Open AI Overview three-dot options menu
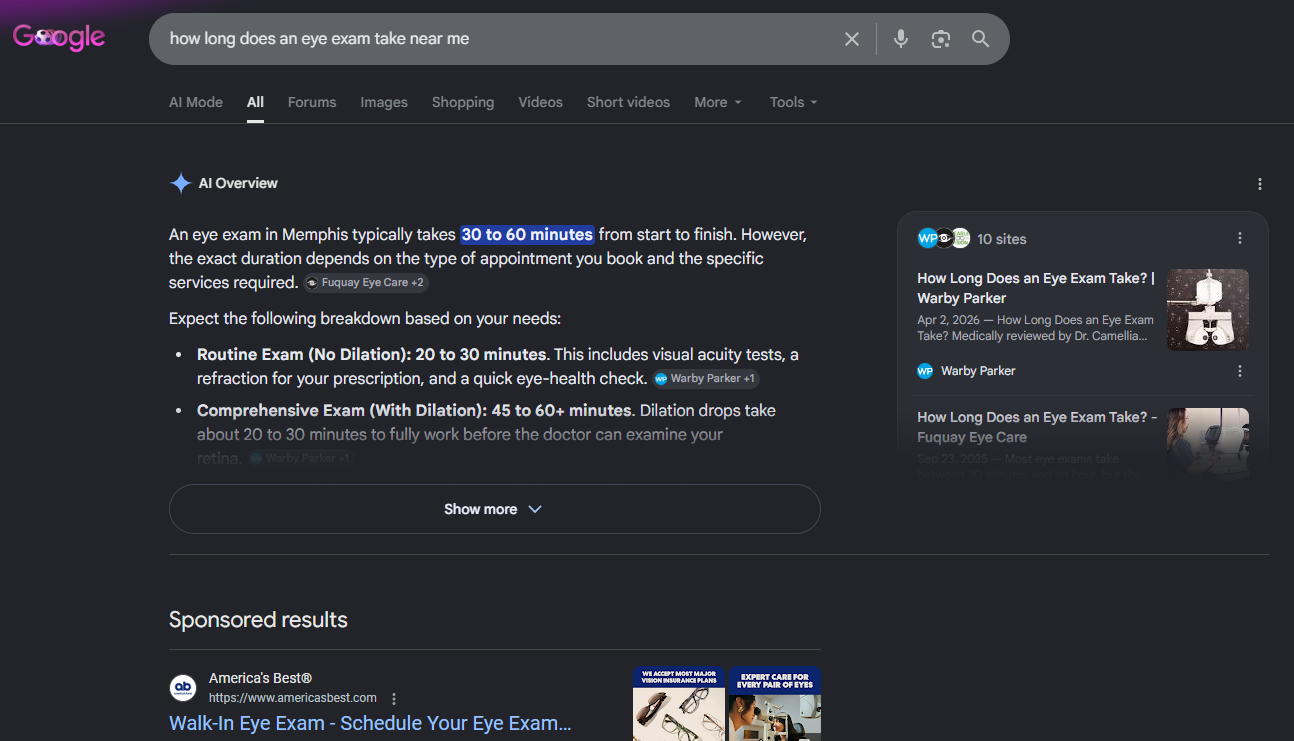Screen dimensions: 1294x741 coord(1260,184)
